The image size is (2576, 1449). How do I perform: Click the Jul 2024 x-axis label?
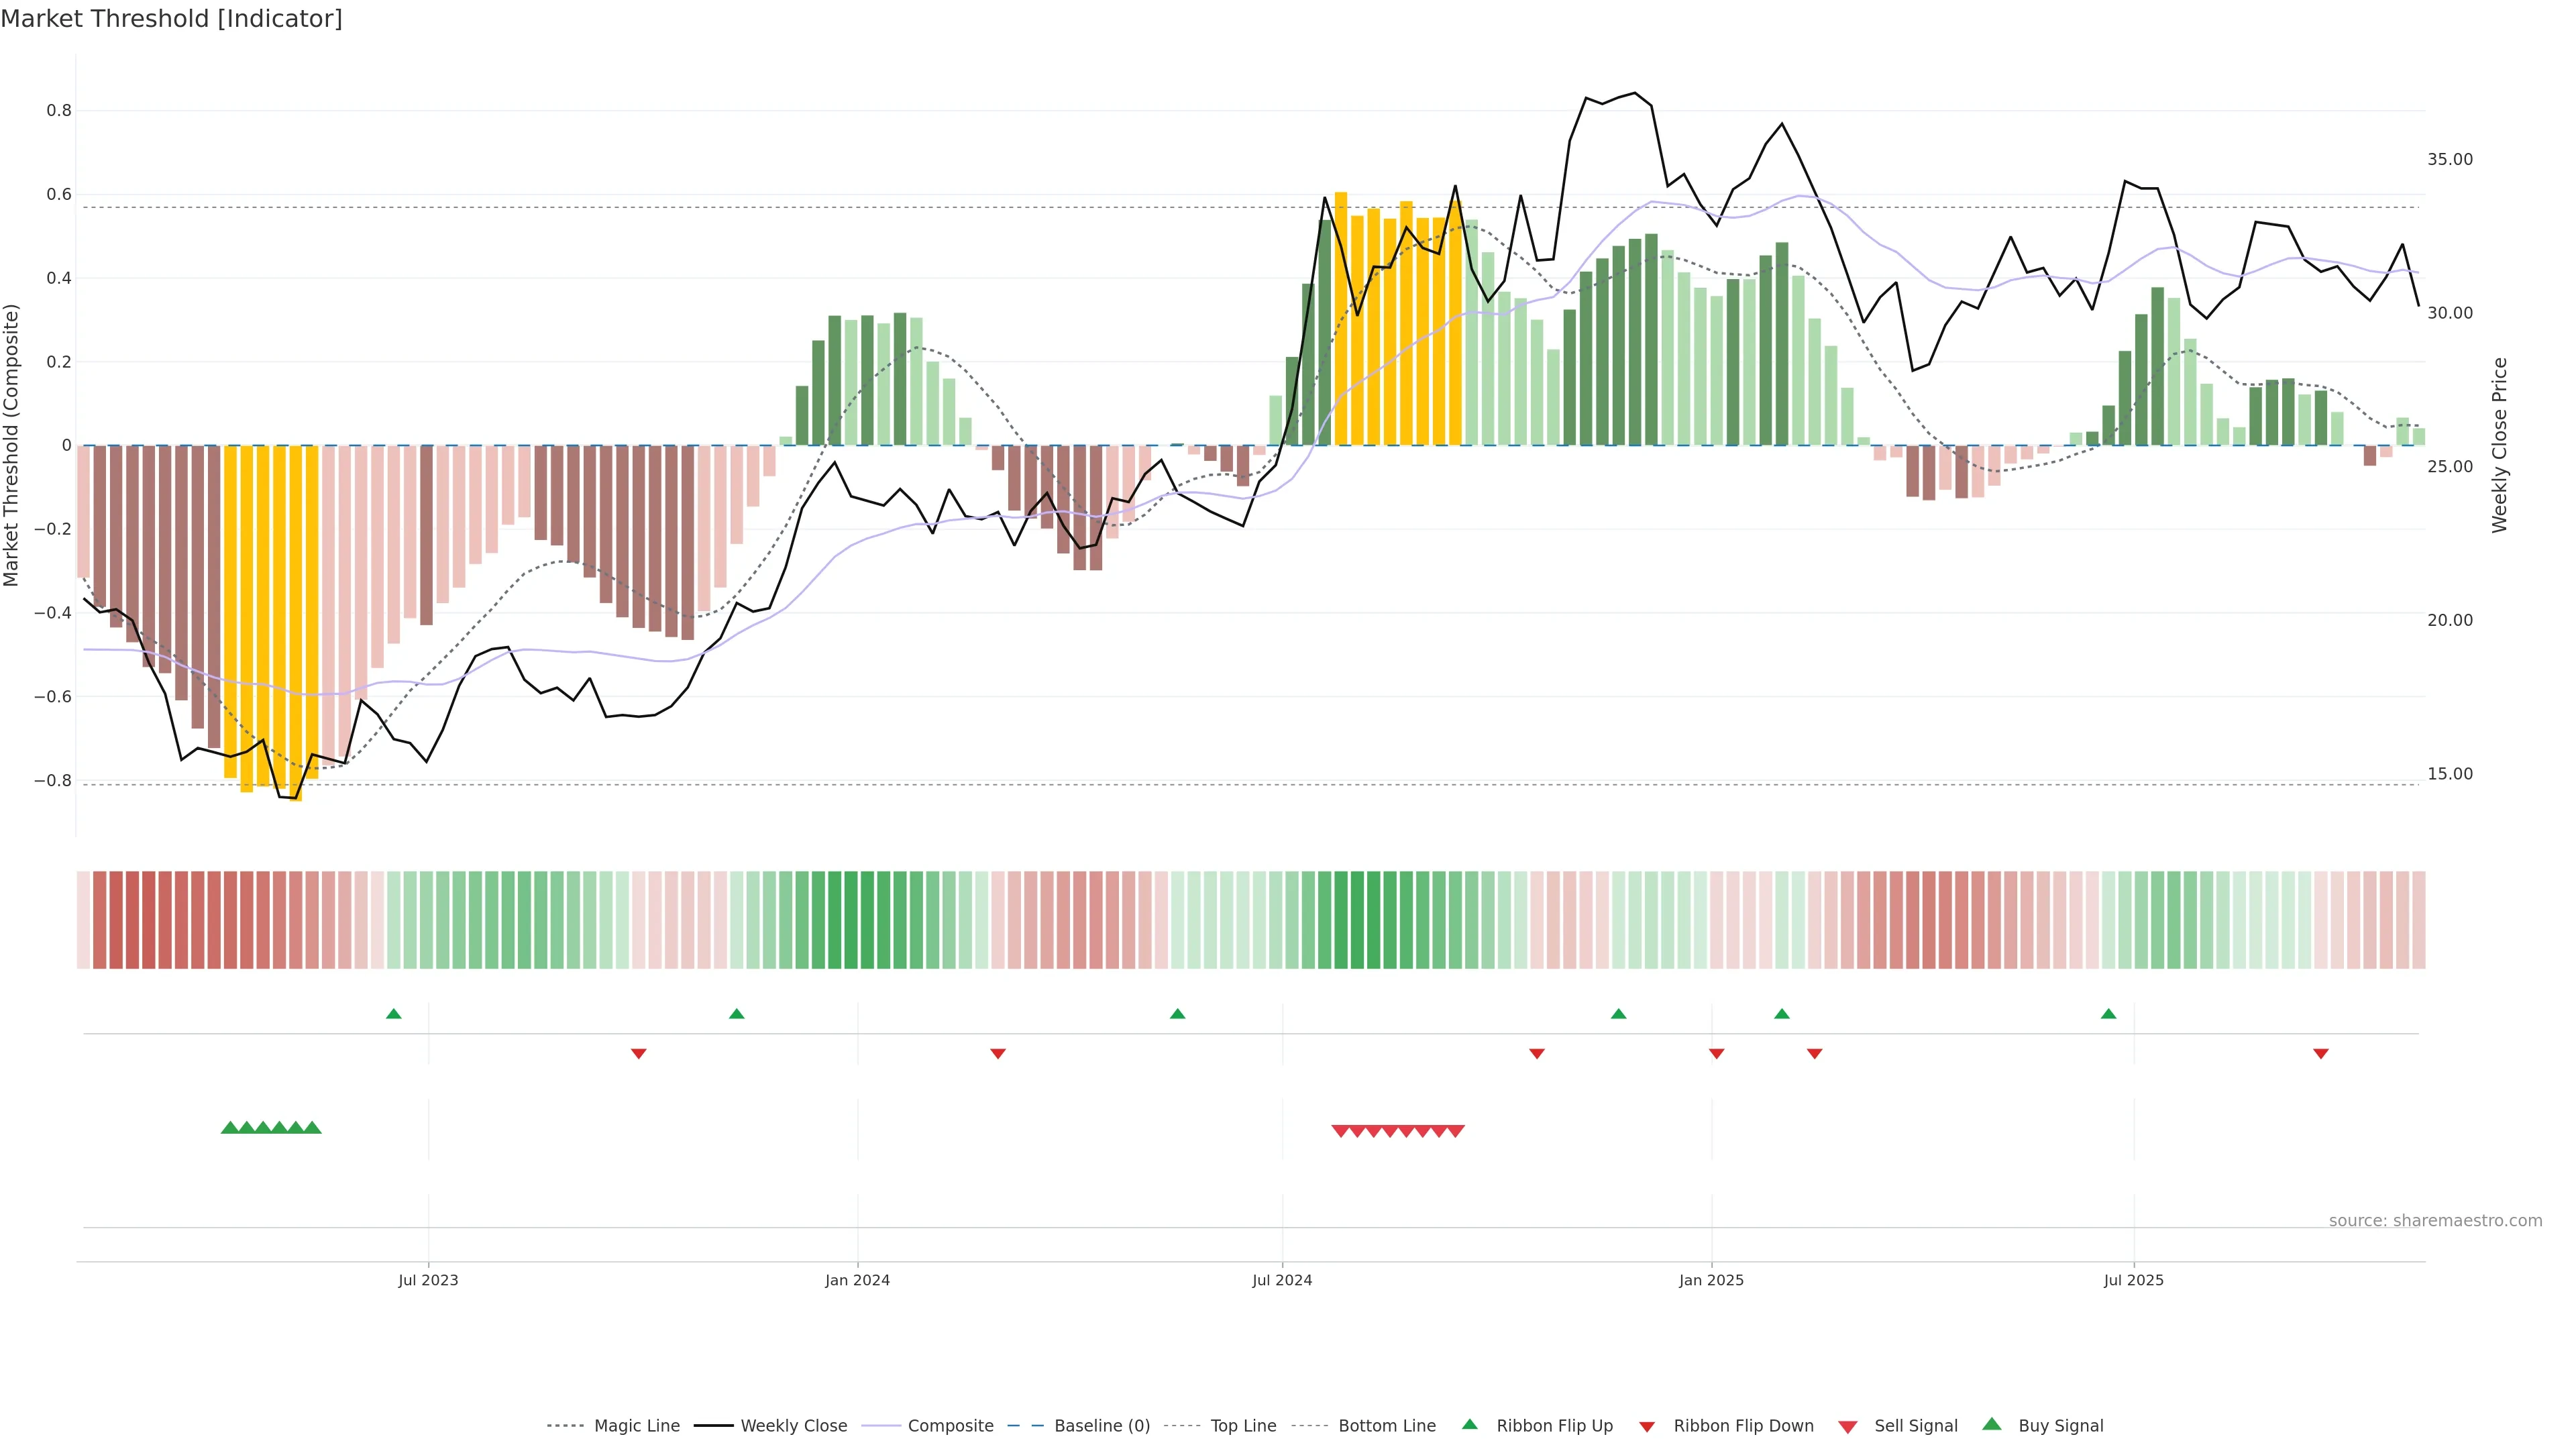coord(1282,1280)
